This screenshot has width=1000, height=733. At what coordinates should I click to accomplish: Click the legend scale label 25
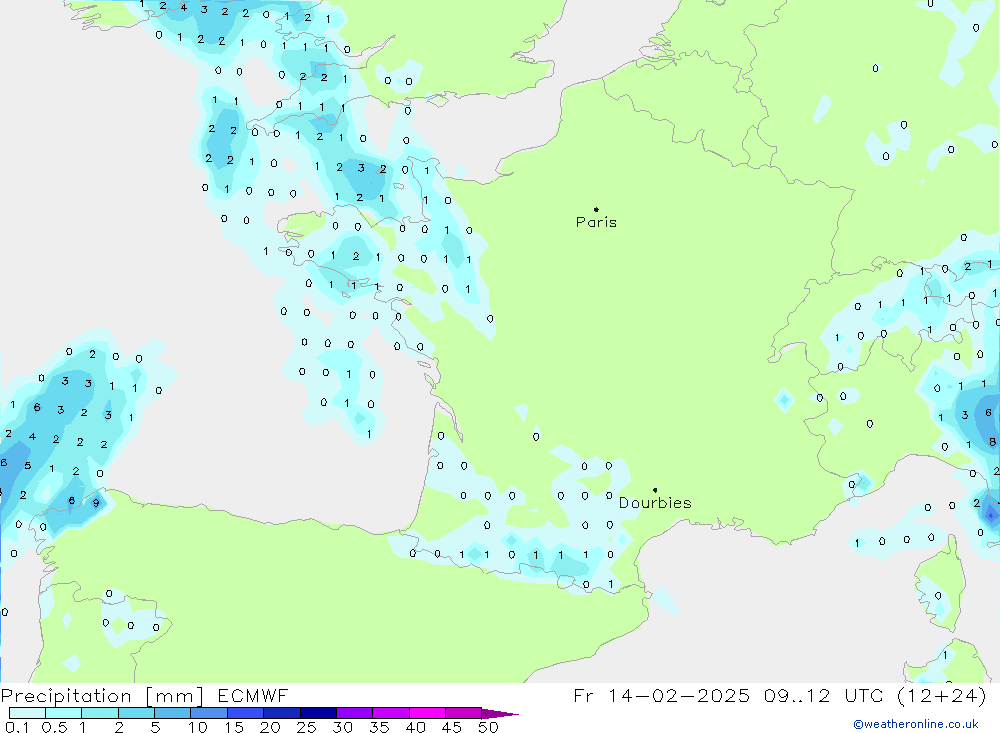[306, 727]
